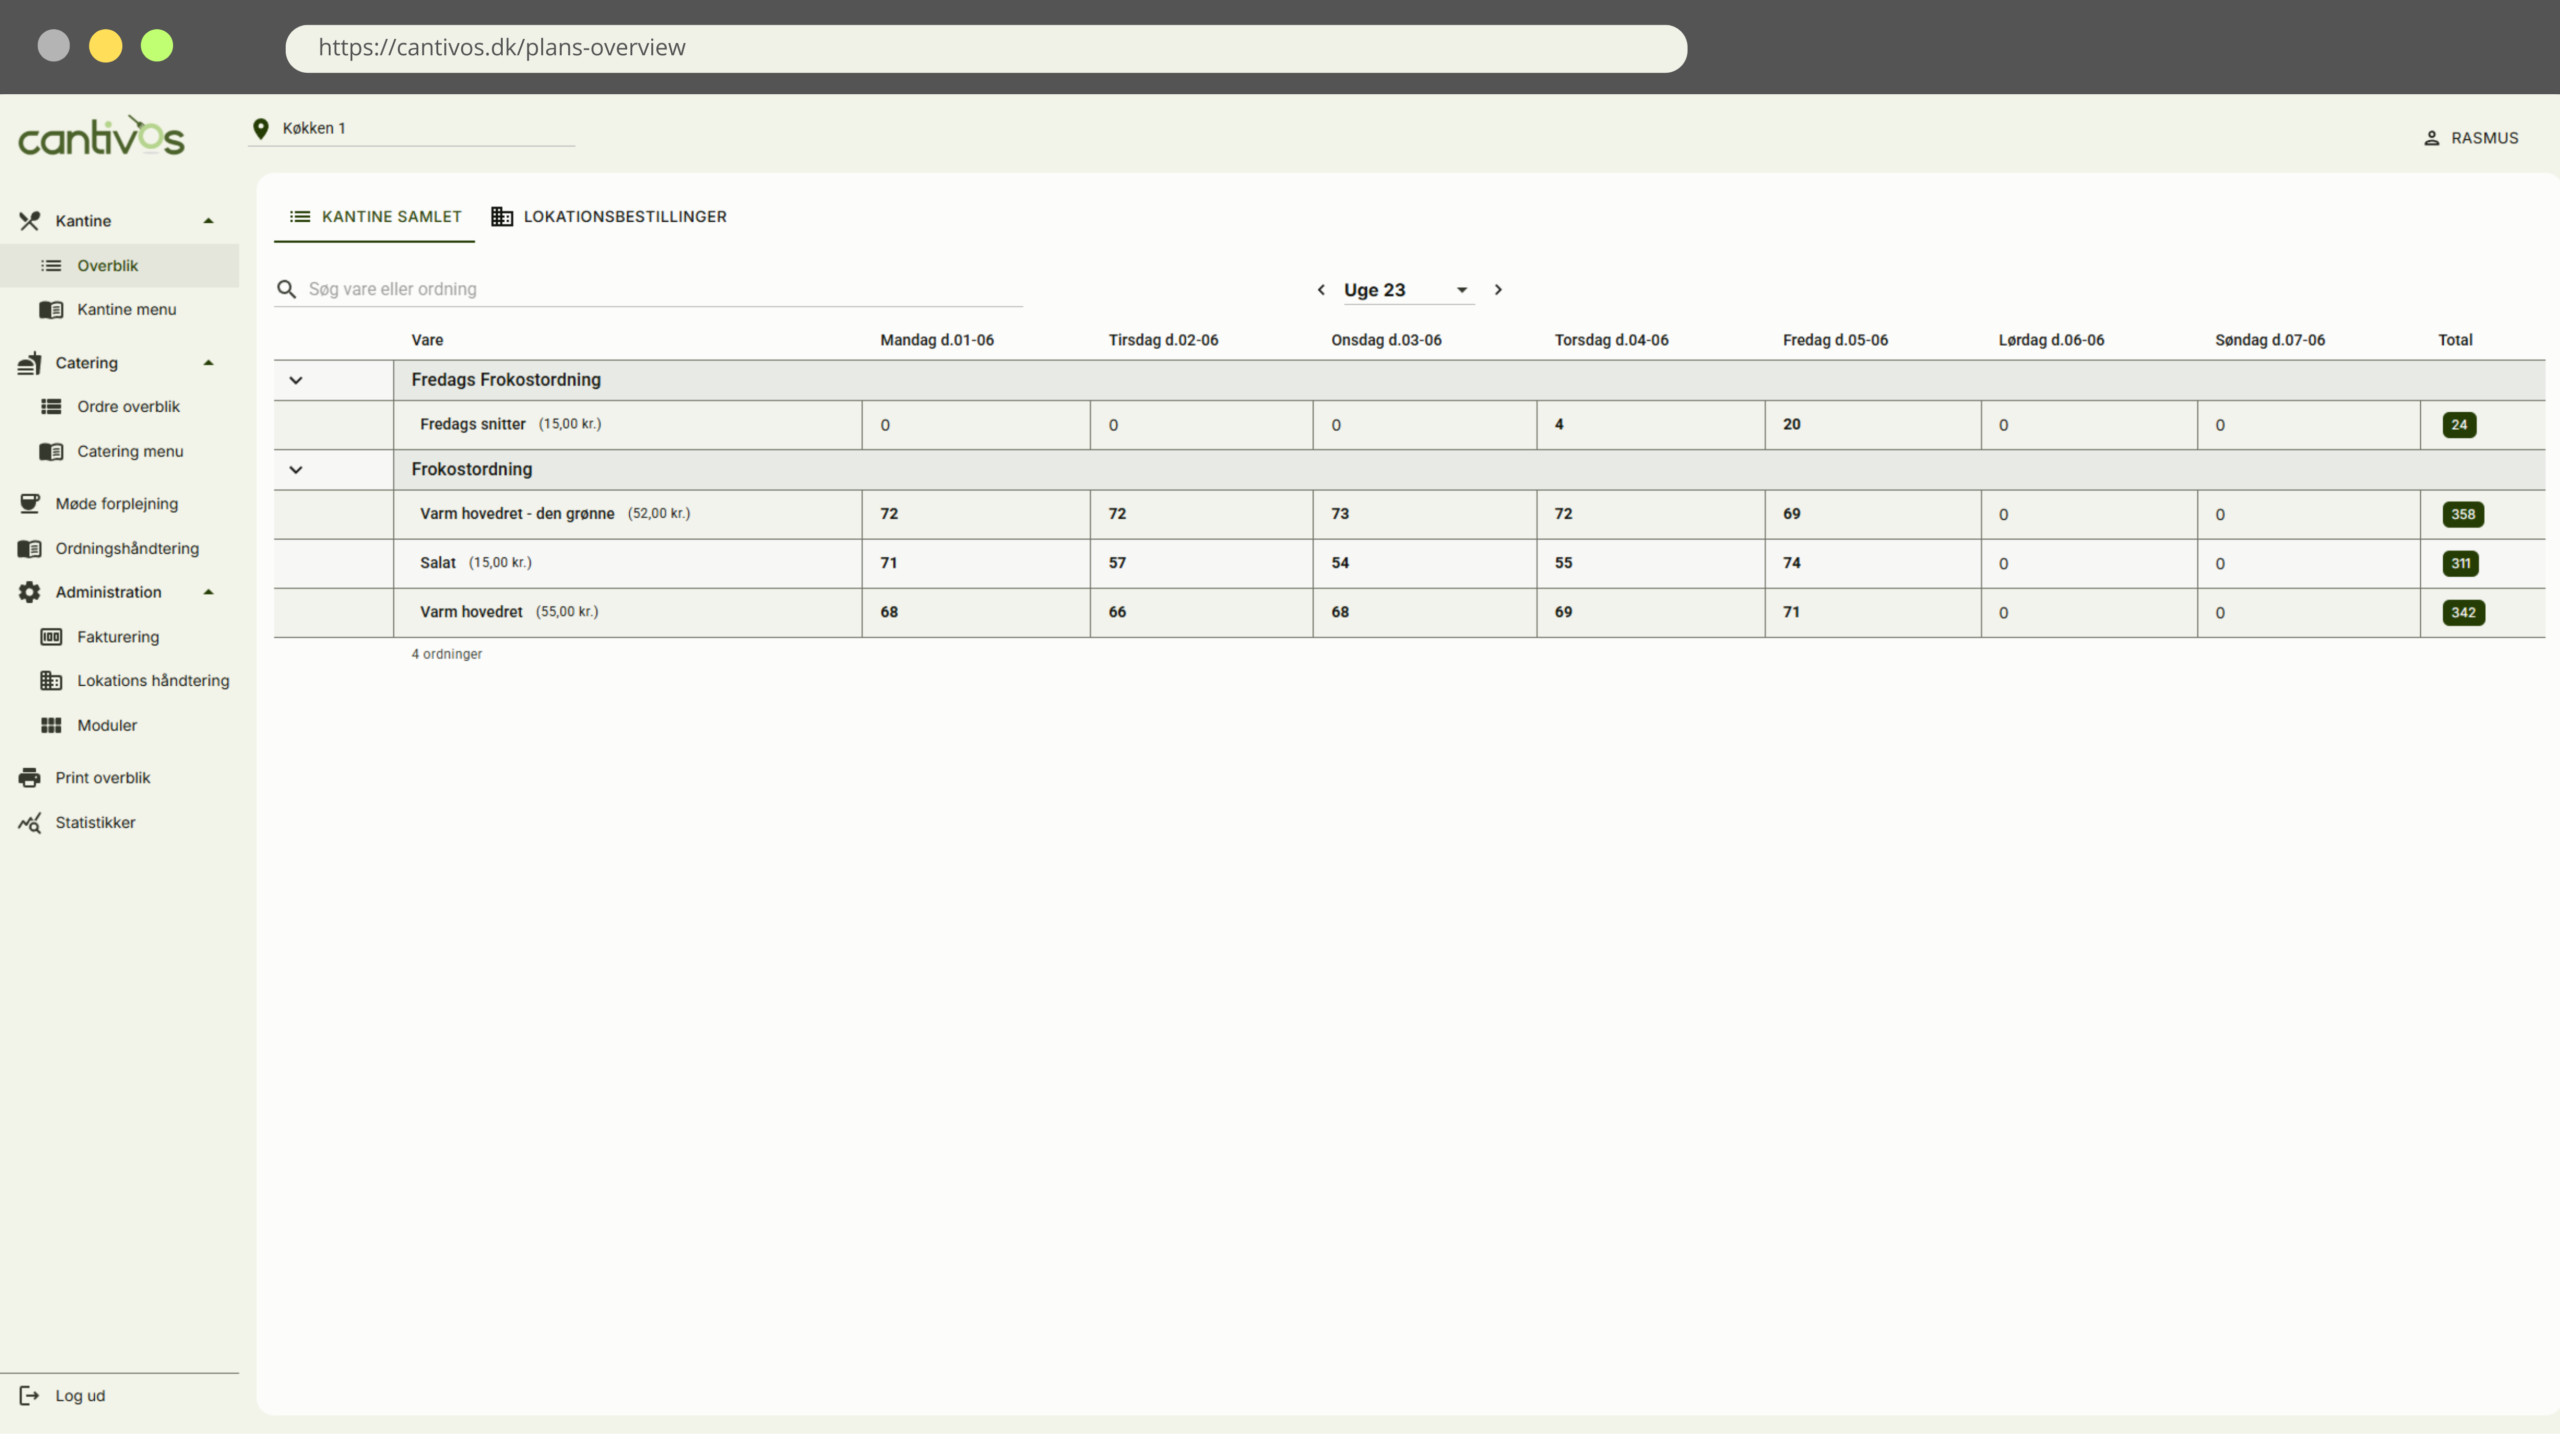
Task: Collapse the Administration sidebar section
Action: tap(209, 593)
